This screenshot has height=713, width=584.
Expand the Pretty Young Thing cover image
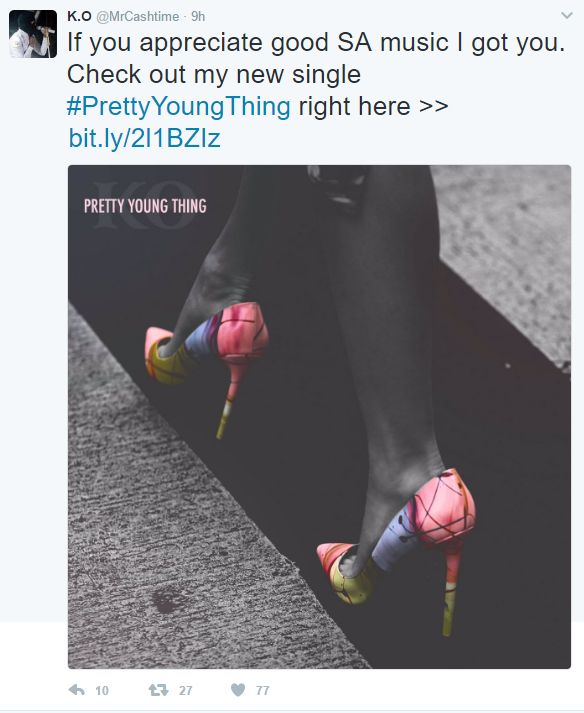pyautogui.click(x=319, y=417)
